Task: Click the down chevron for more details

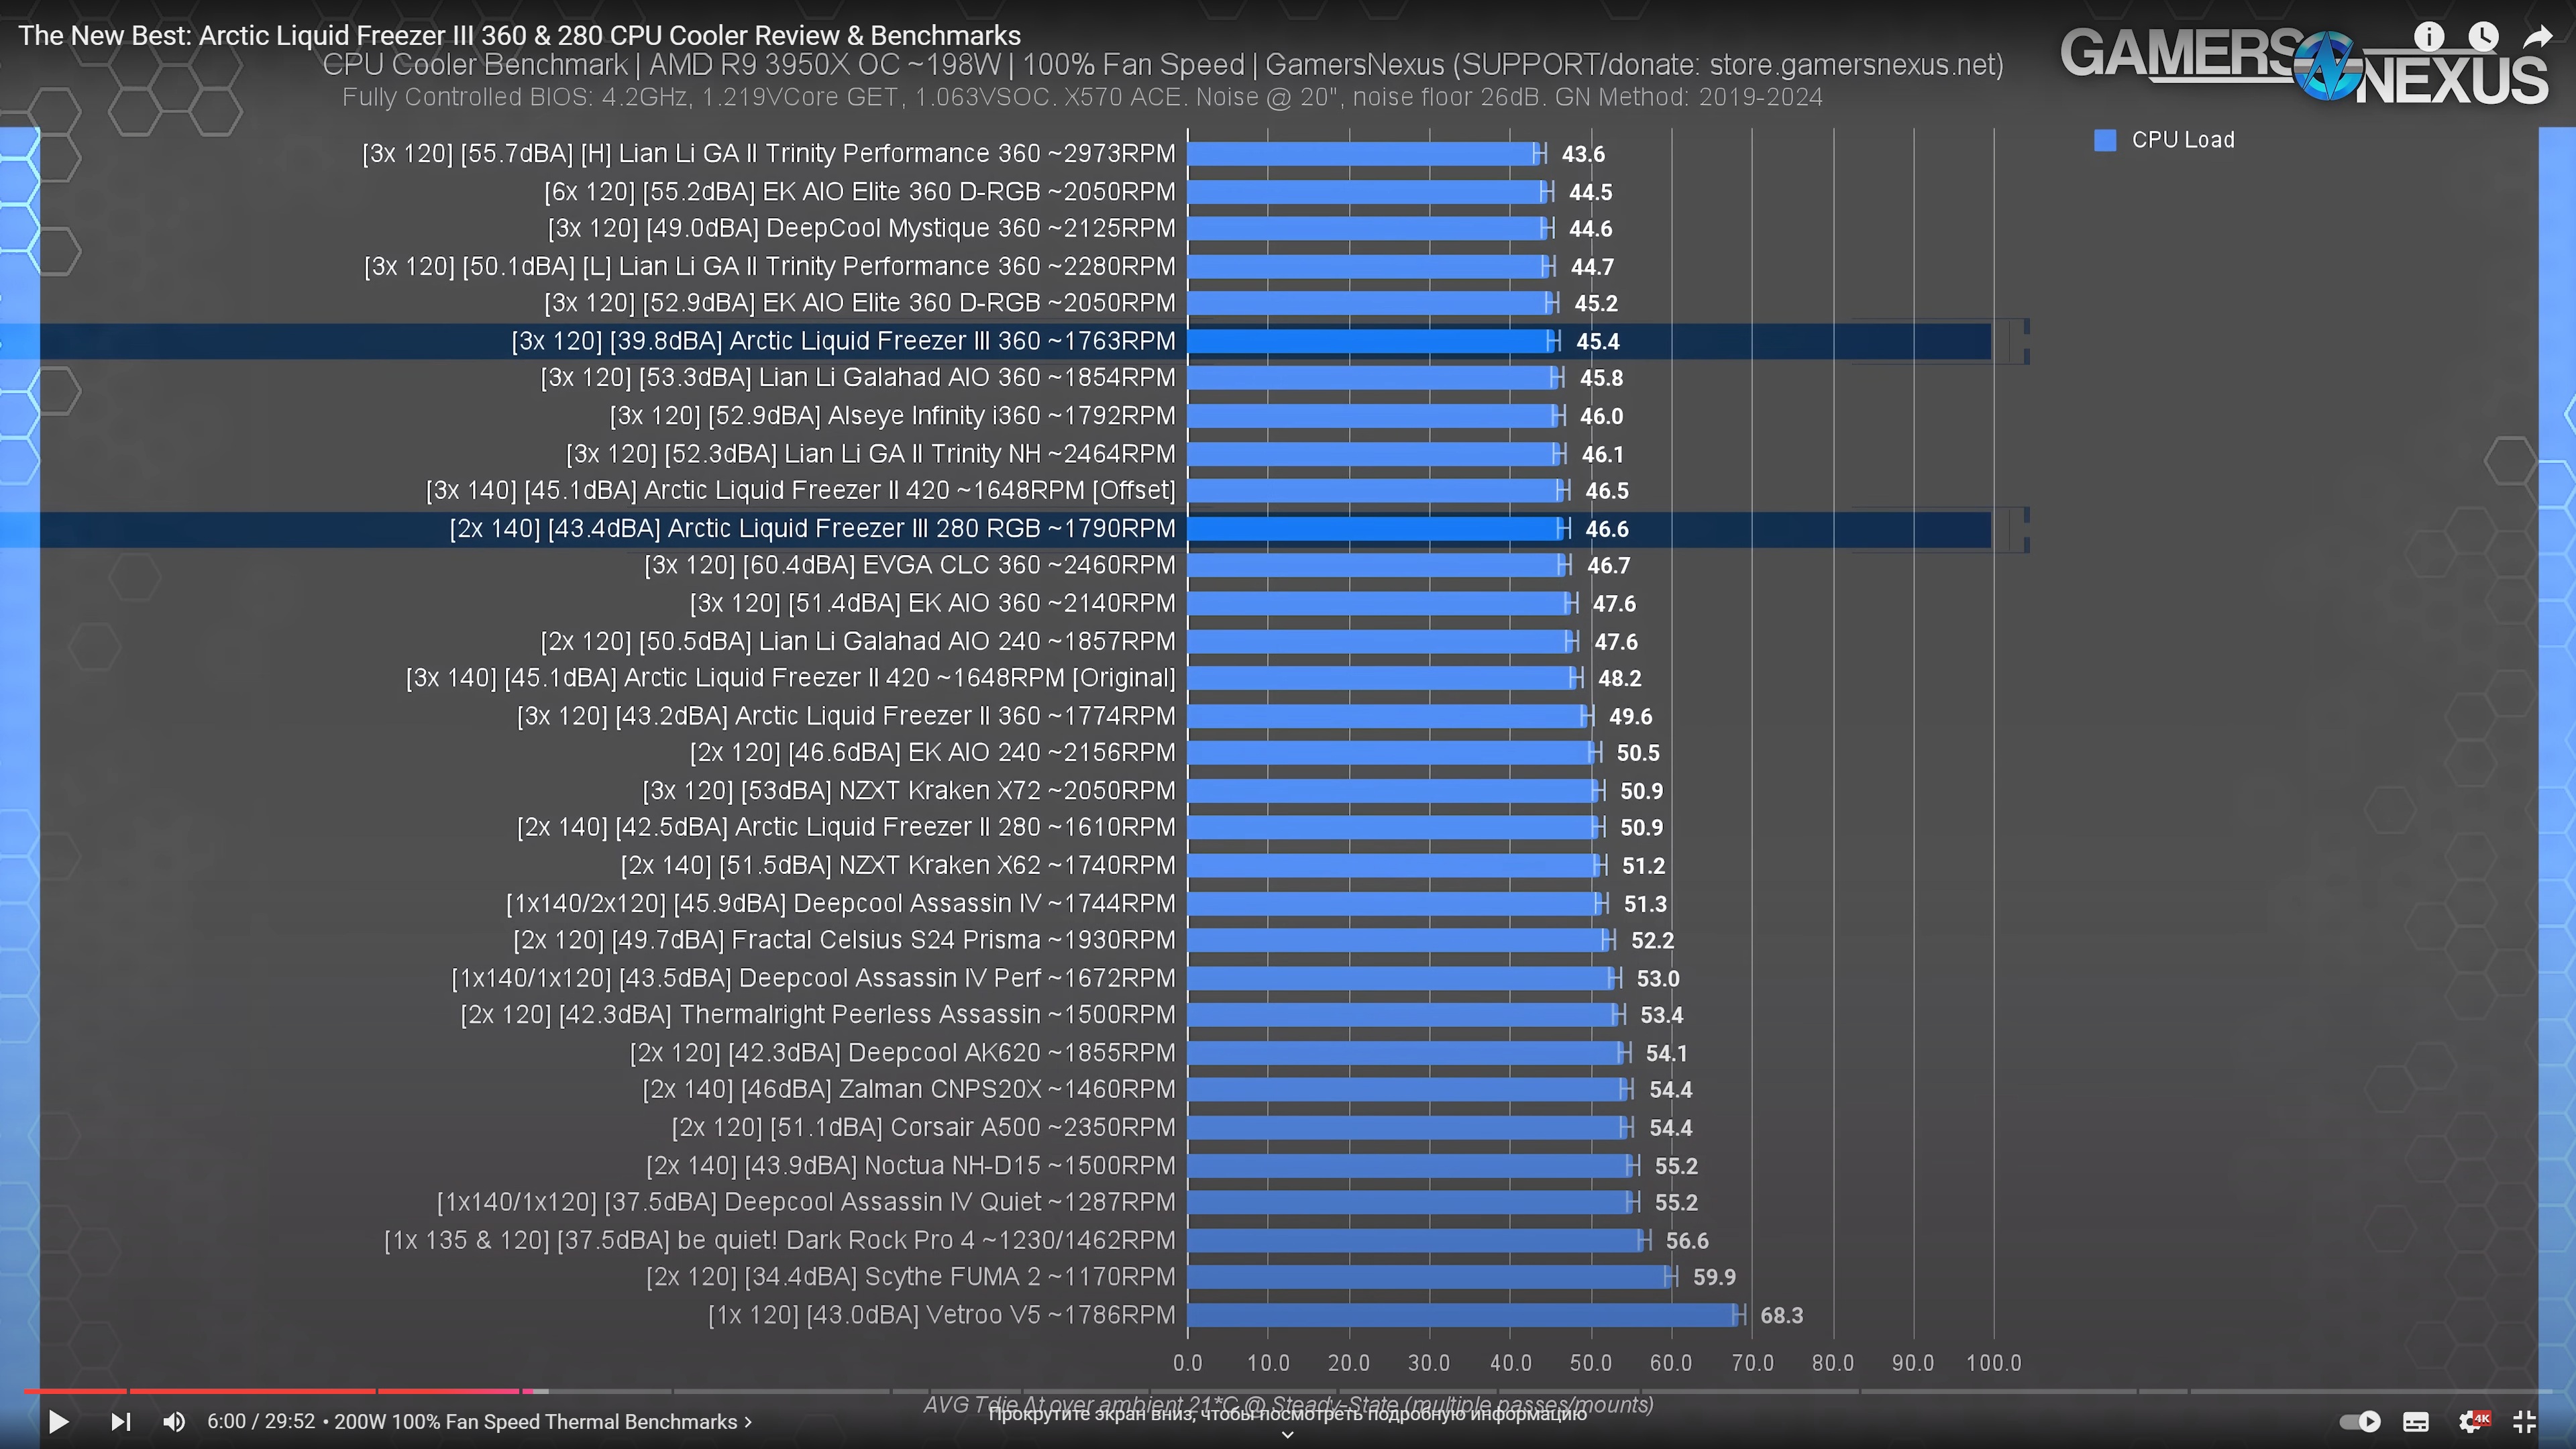Action: click(1287, 1435)
